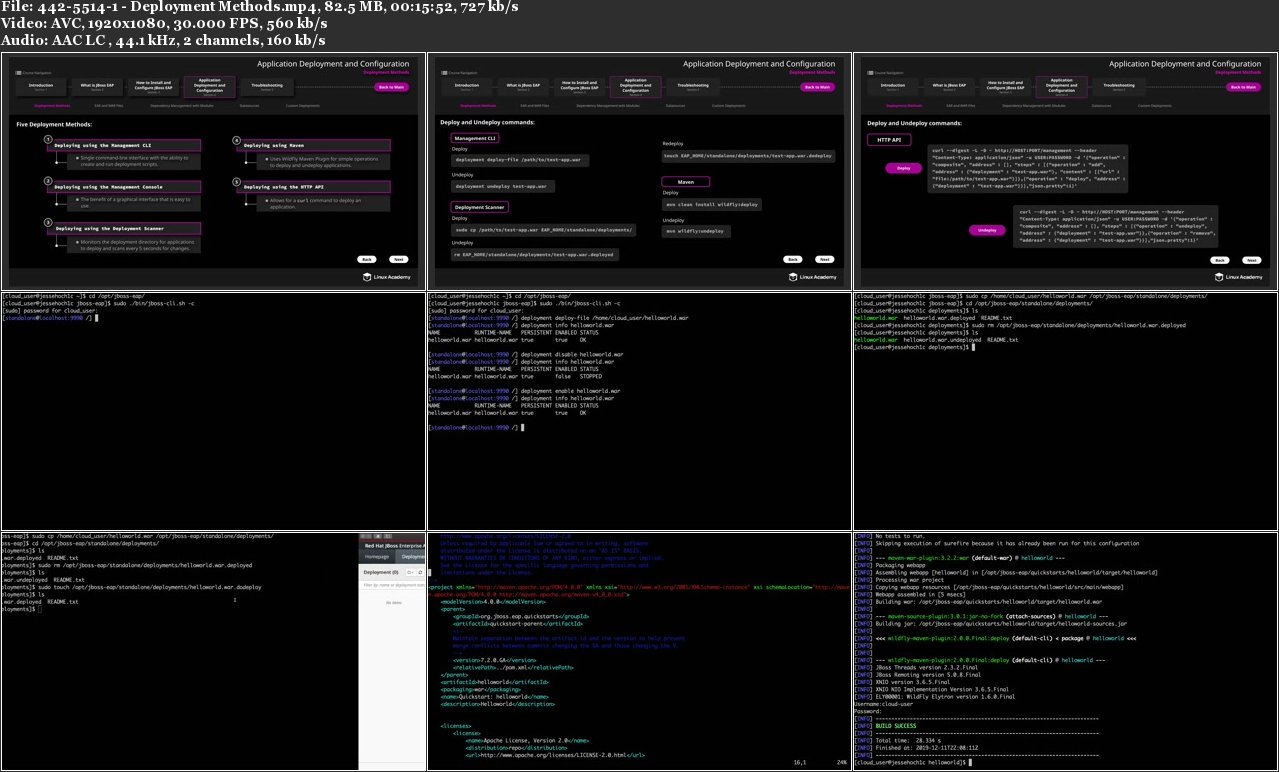Viewport: 1279px width, 772px height.
Task: Open Datasources subtab on HTTP API slide
Action: (x=1101, y=105)
